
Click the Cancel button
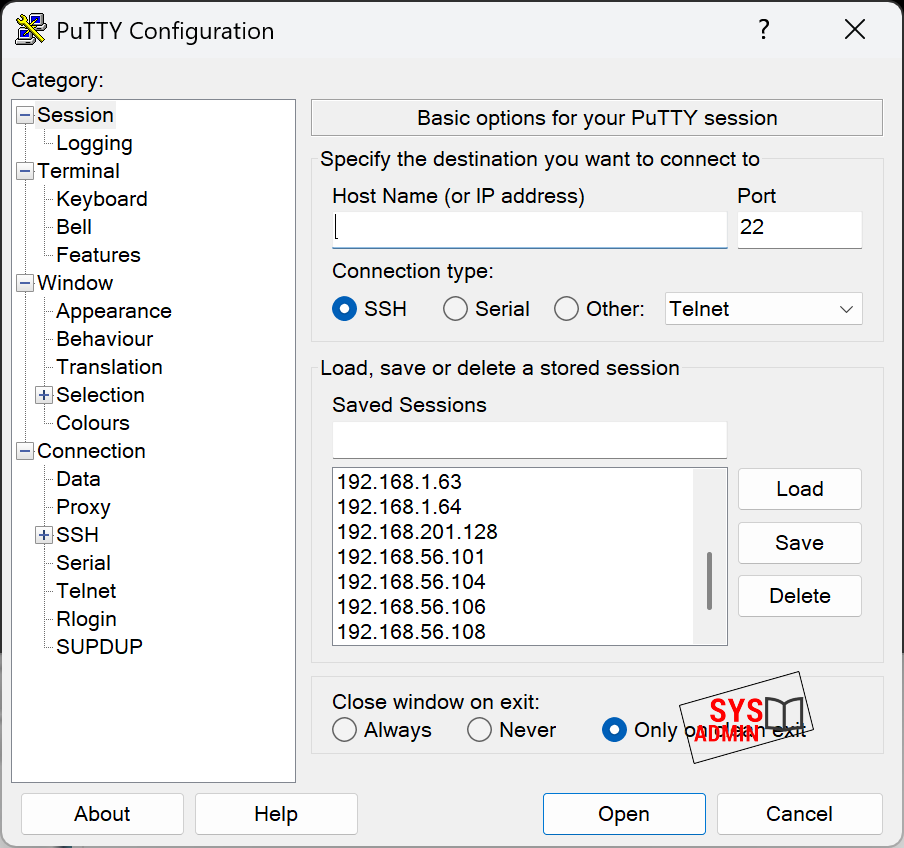tap(799, 813)
